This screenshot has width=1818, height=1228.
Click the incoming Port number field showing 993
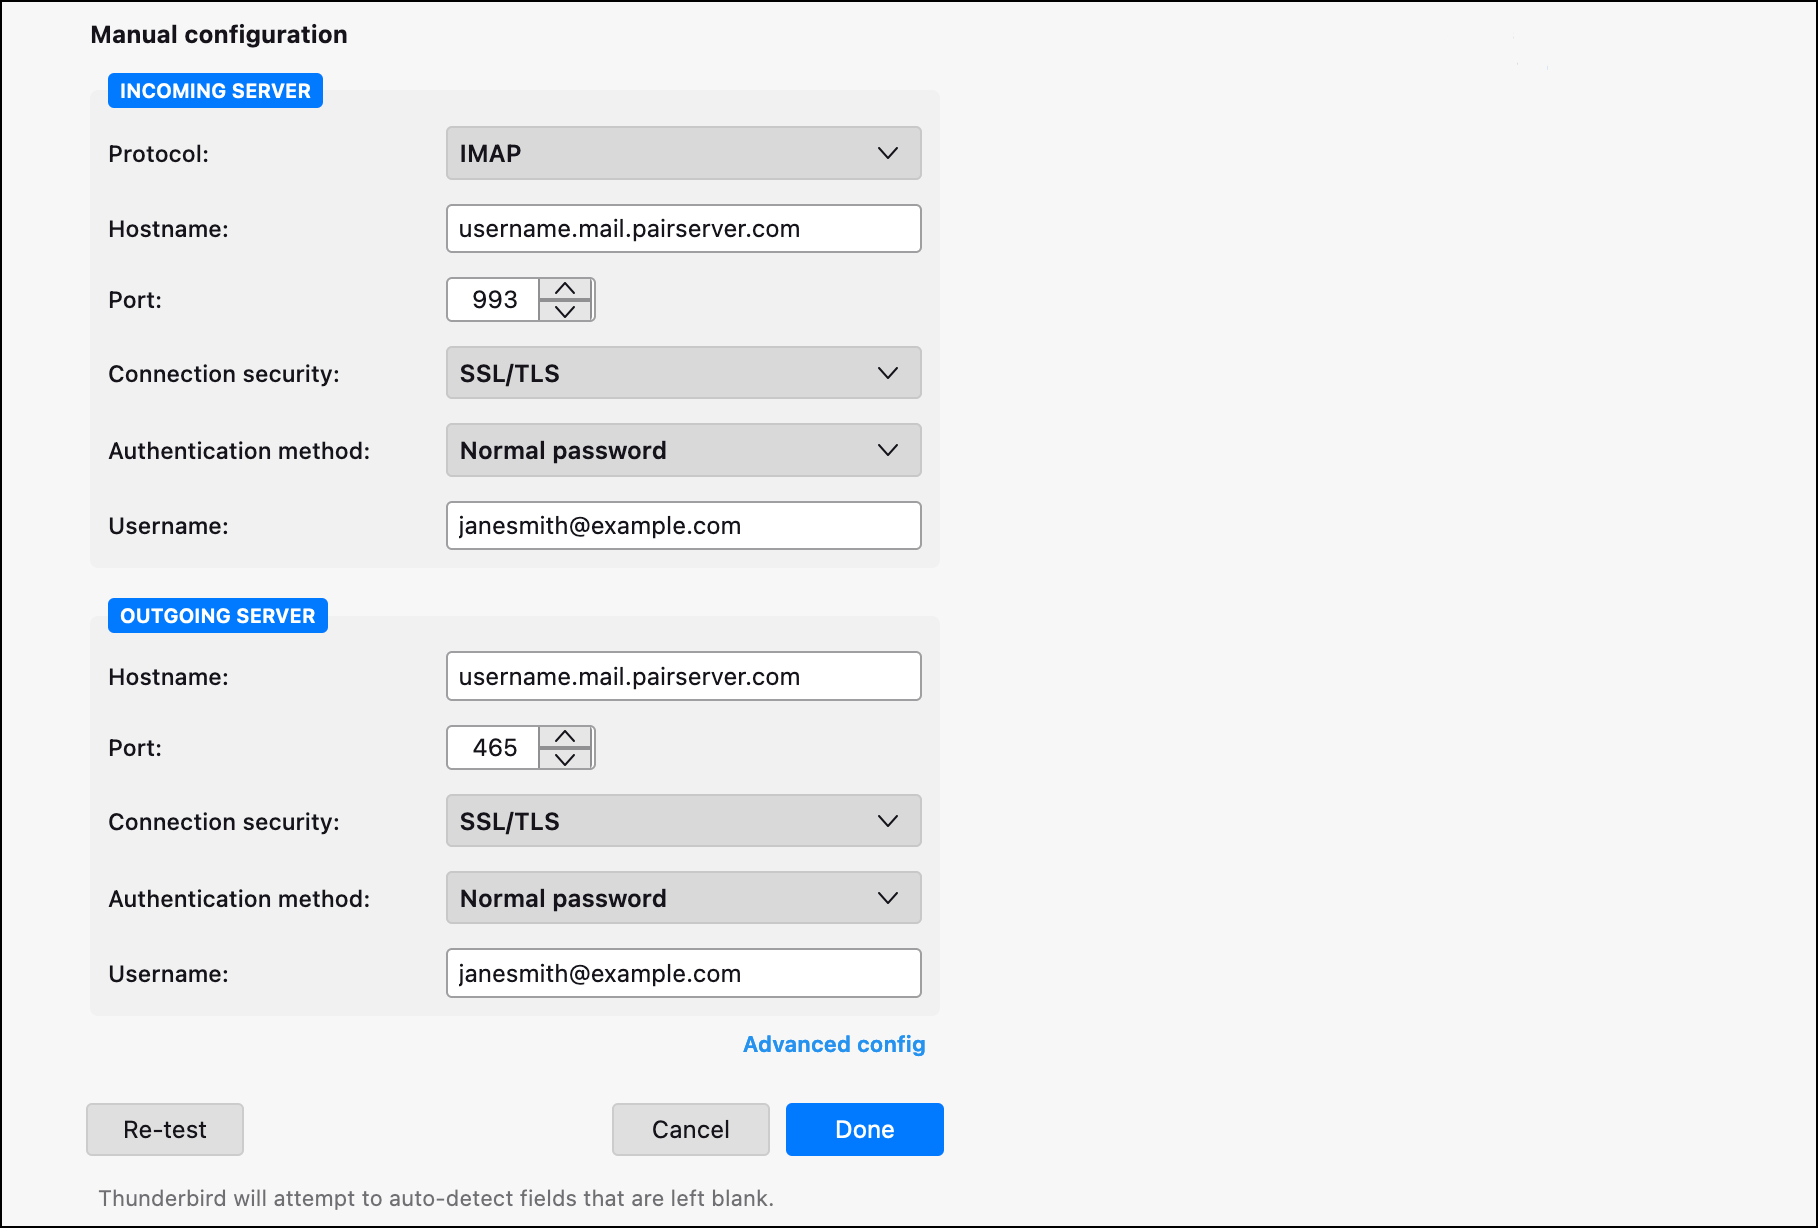pos(494,300)
